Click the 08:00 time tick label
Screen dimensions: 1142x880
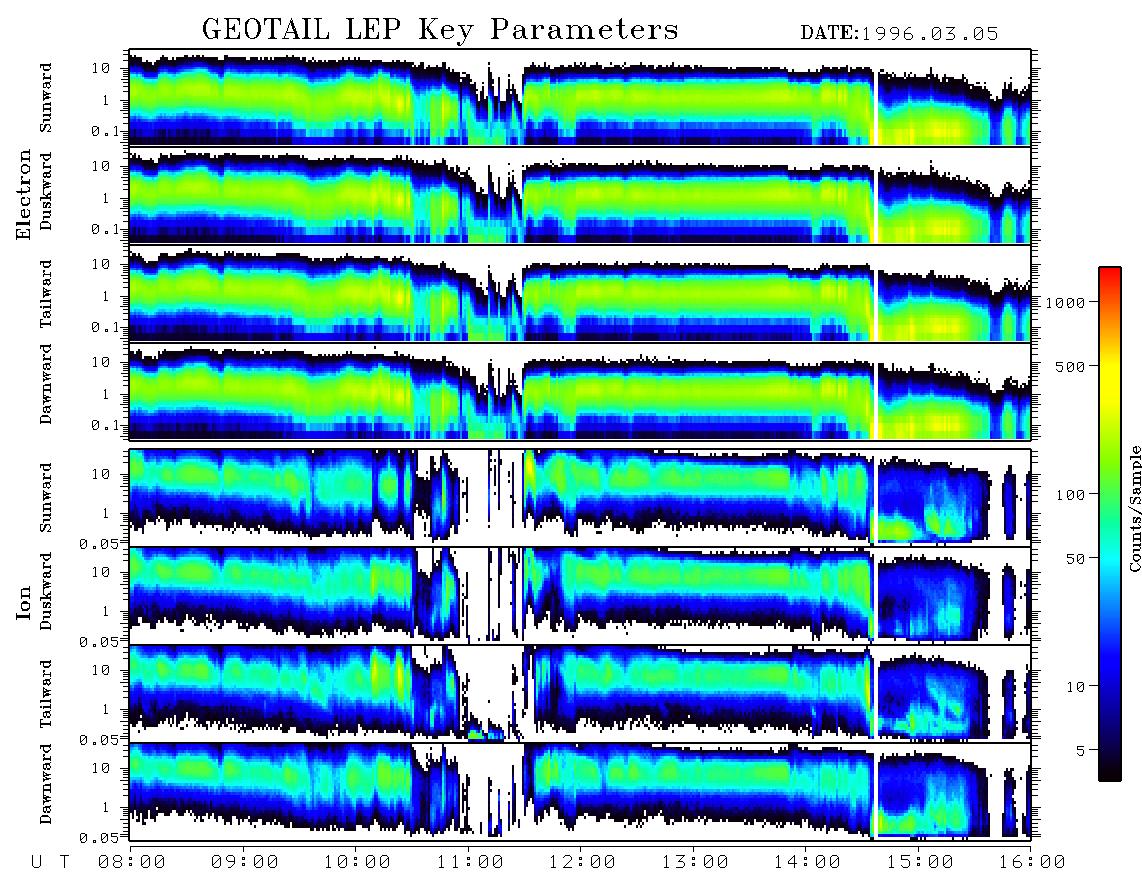pos(132,862)
